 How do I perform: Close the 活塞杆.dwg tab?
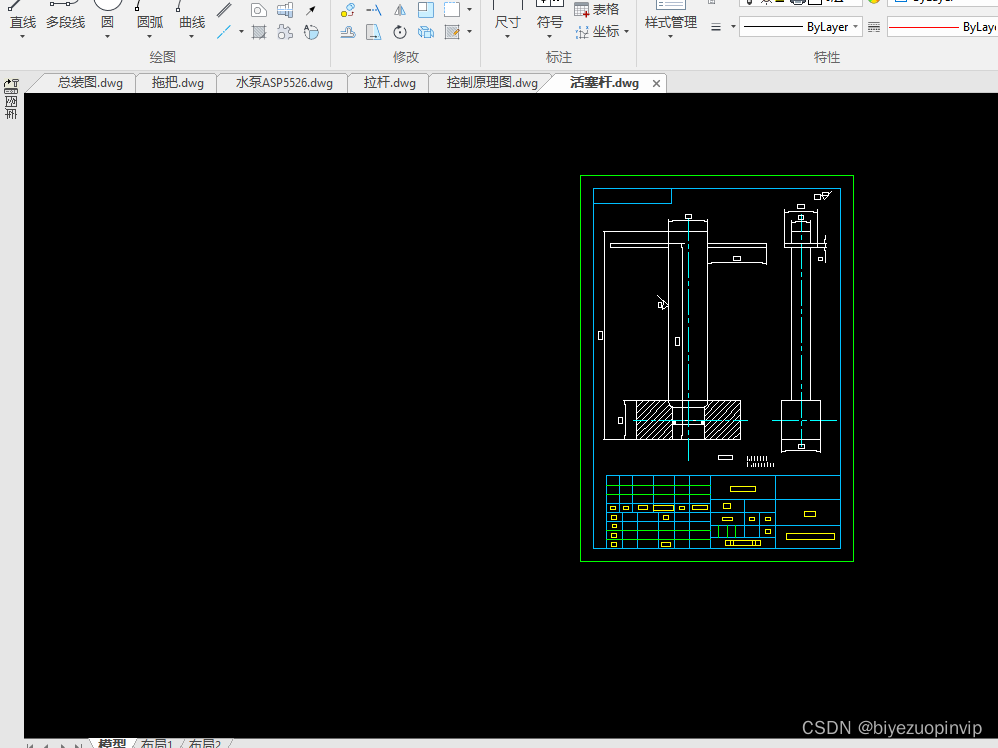click(x=656, y=83)
